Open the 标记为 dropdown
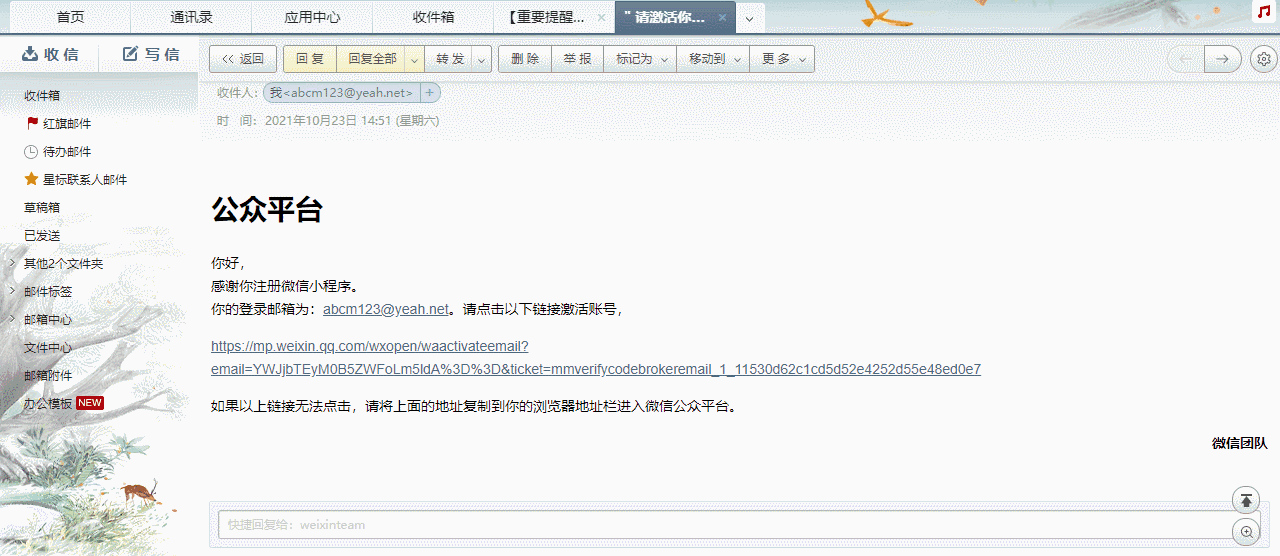Viewport: 1280px width, 556px height. click(640, 59)
